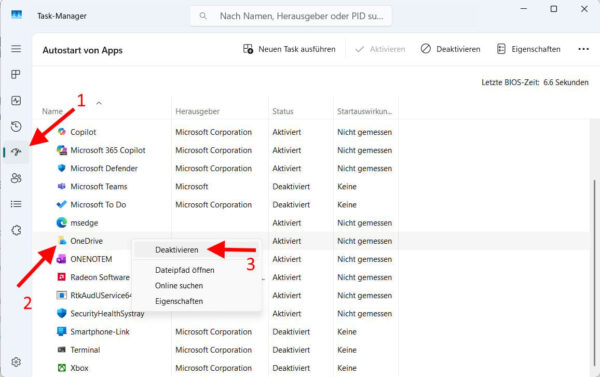Click the Smartphone-Link icon
600x377 pixels.
61,331
